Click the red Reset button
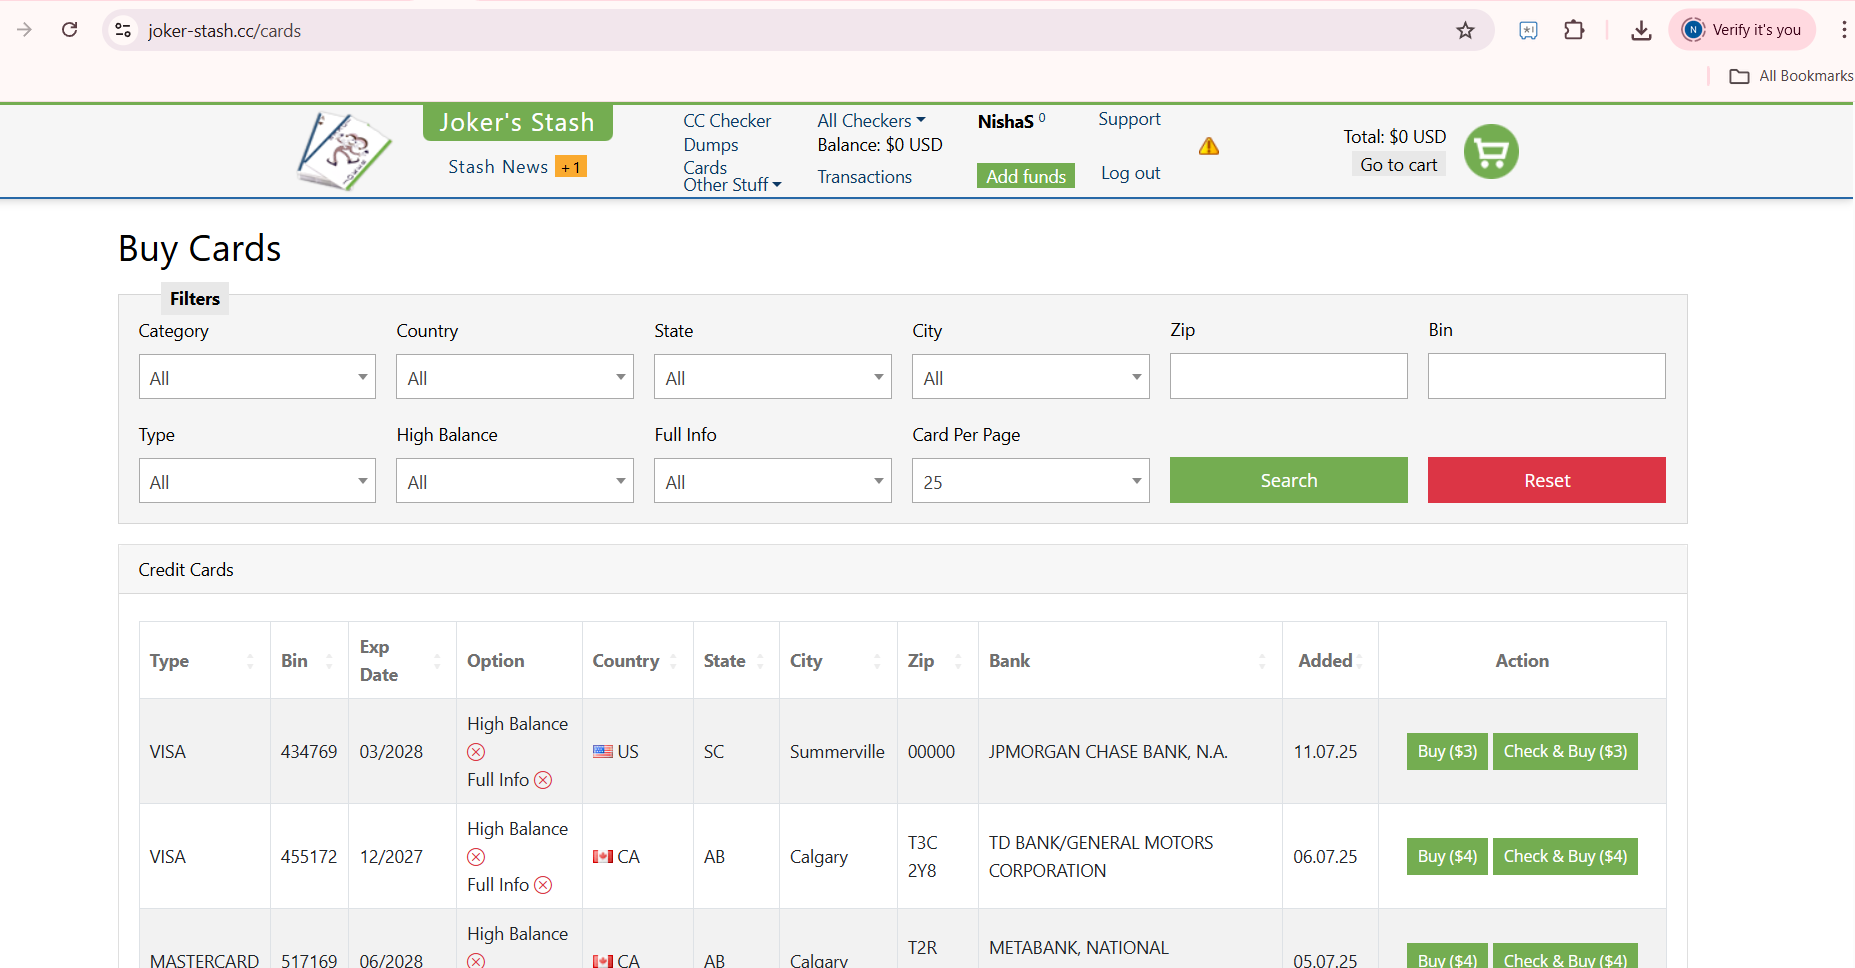The image size is (1855, 968). coord(1547,480)
